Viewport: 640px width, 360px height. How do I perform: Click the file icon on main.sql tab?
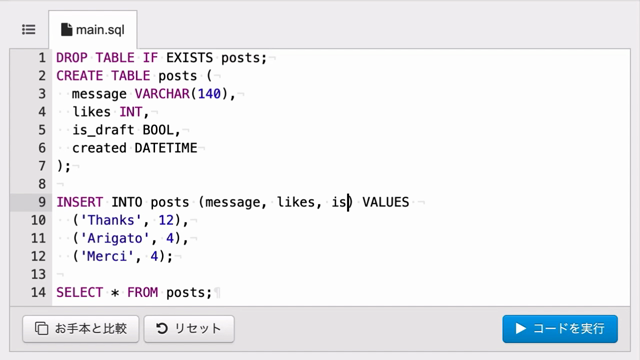(x=66, y=29)
